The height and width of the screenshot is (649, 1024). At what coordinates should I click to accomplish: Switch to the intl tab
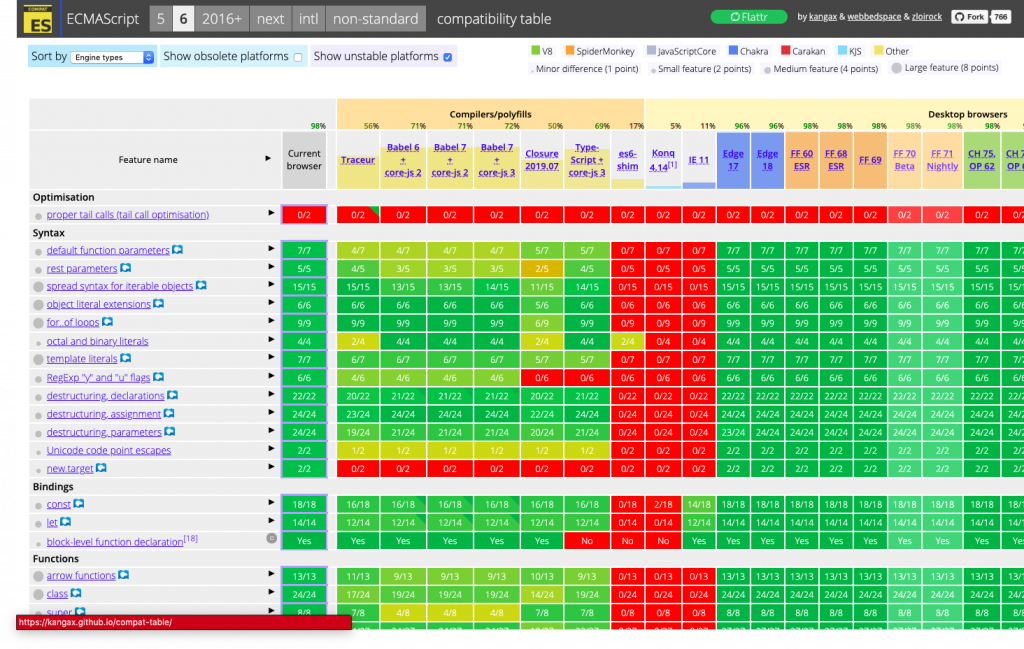(x=308, y=19)
